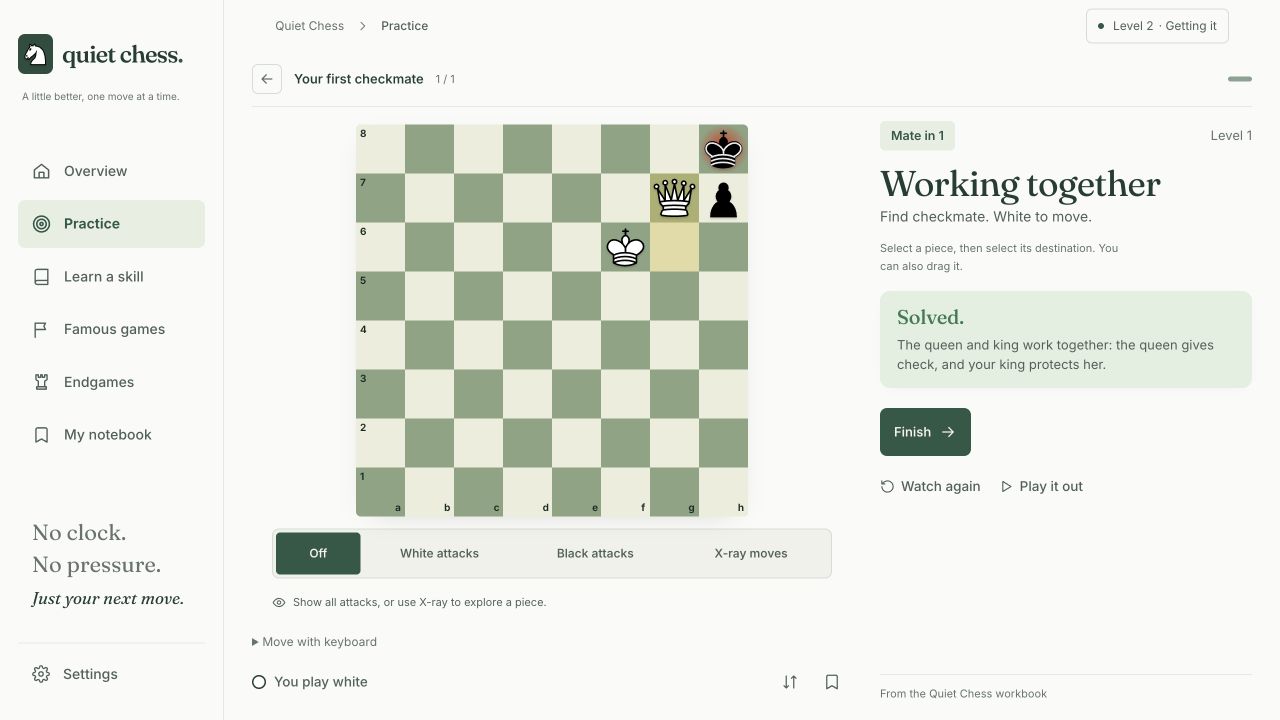
Task: Click the Finish button
Action: [925, 432]
